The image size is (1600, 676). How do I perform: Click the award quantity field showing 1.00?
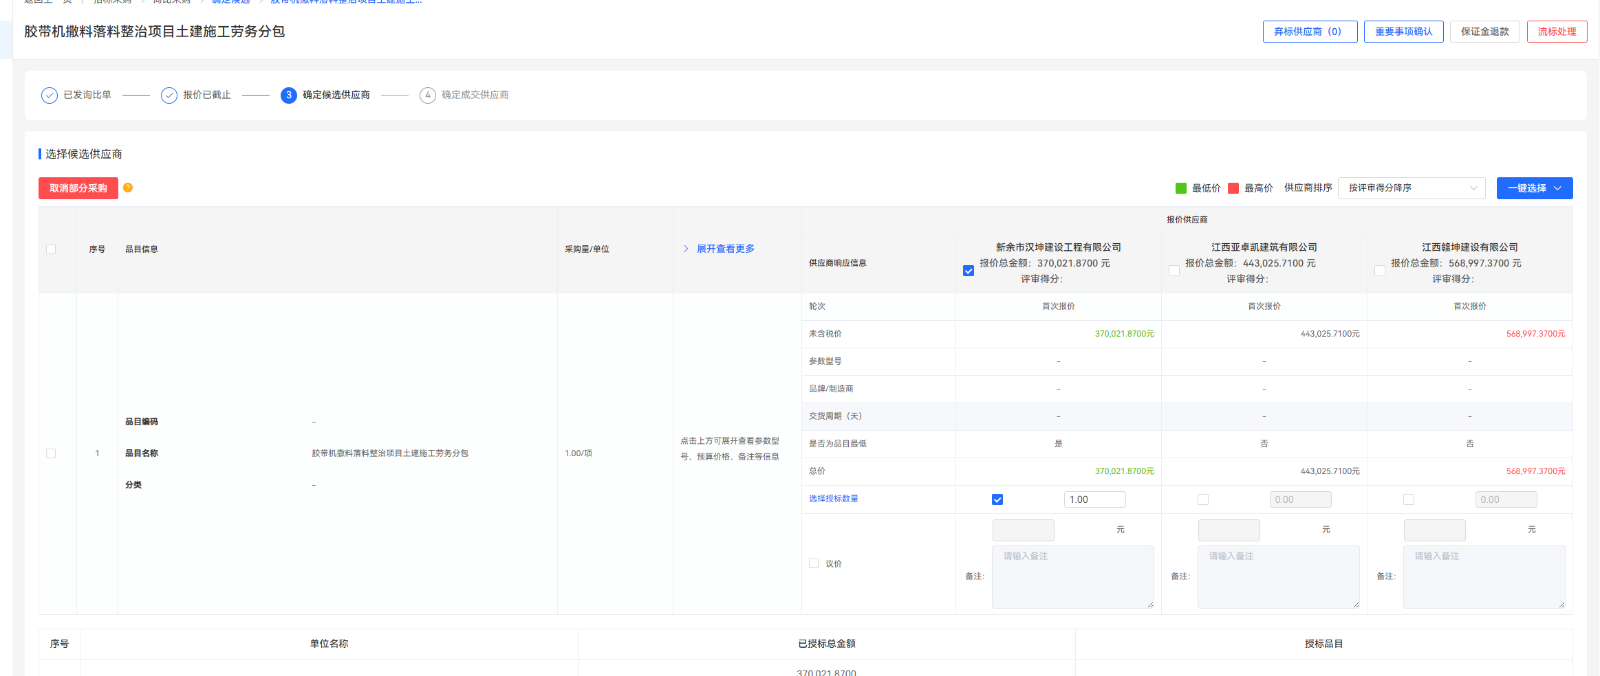tap(1094, 499)
